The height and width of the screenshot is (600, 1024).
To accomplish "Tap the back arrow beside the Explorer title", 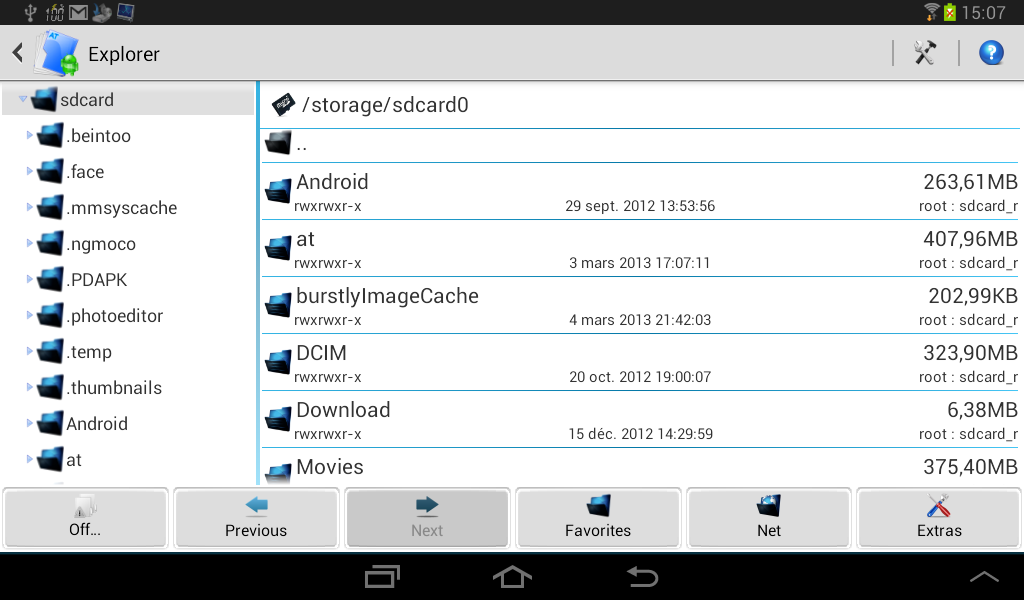I will 16,53.
